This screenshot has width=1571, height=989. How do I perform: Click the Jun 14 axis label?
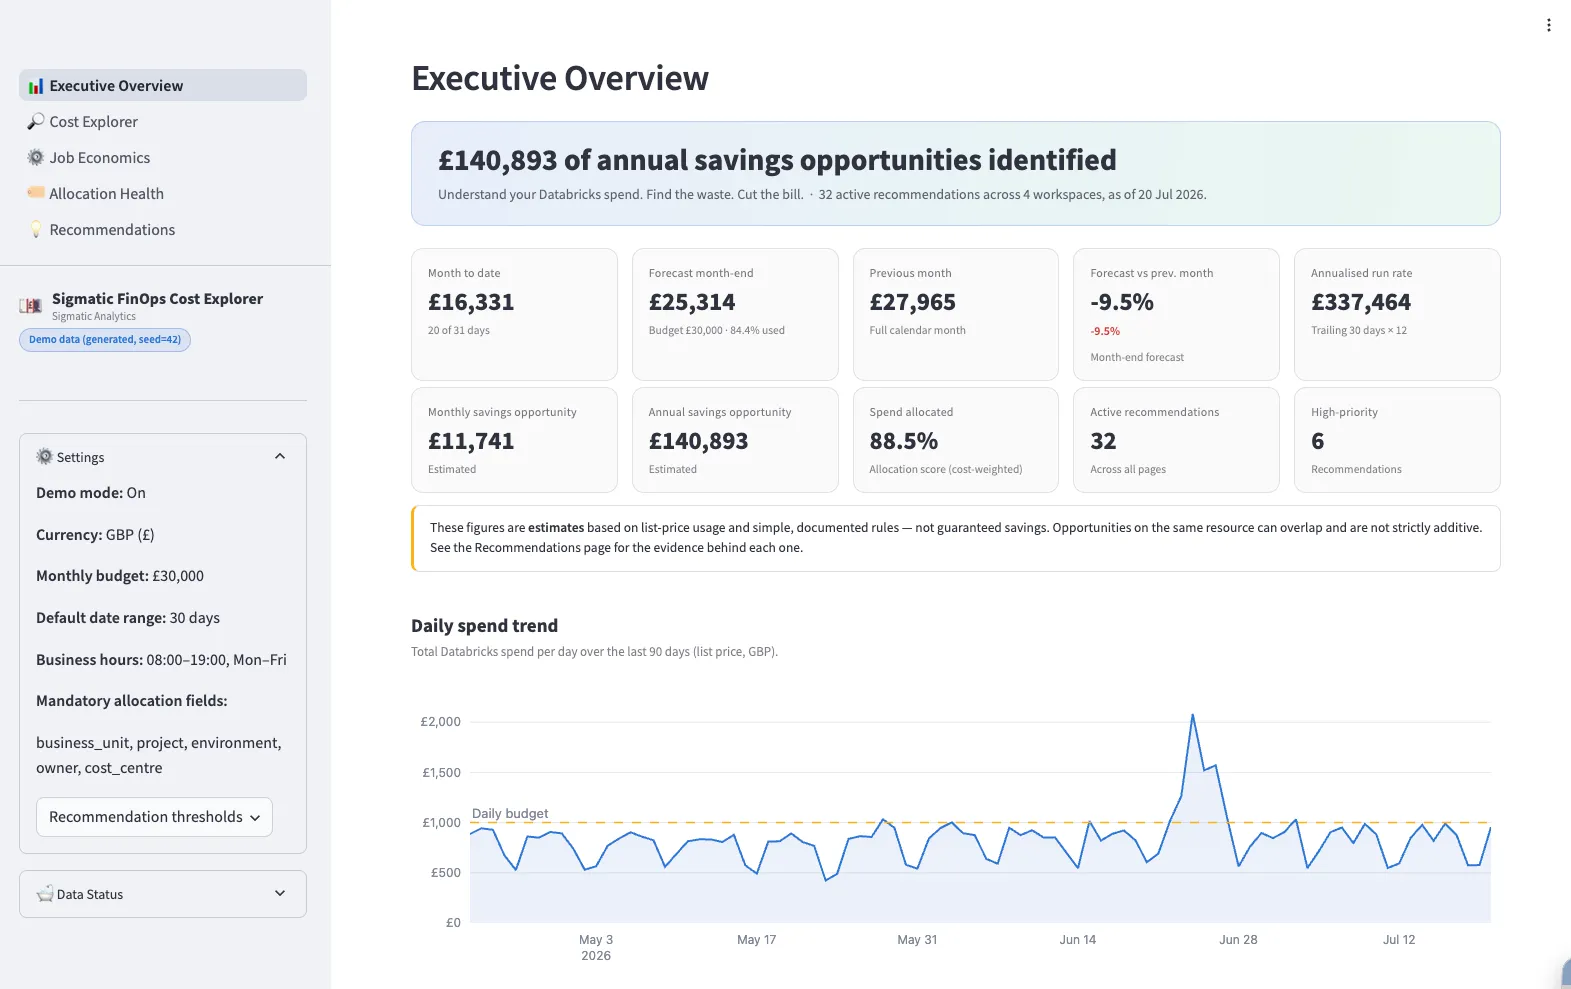1077,940
